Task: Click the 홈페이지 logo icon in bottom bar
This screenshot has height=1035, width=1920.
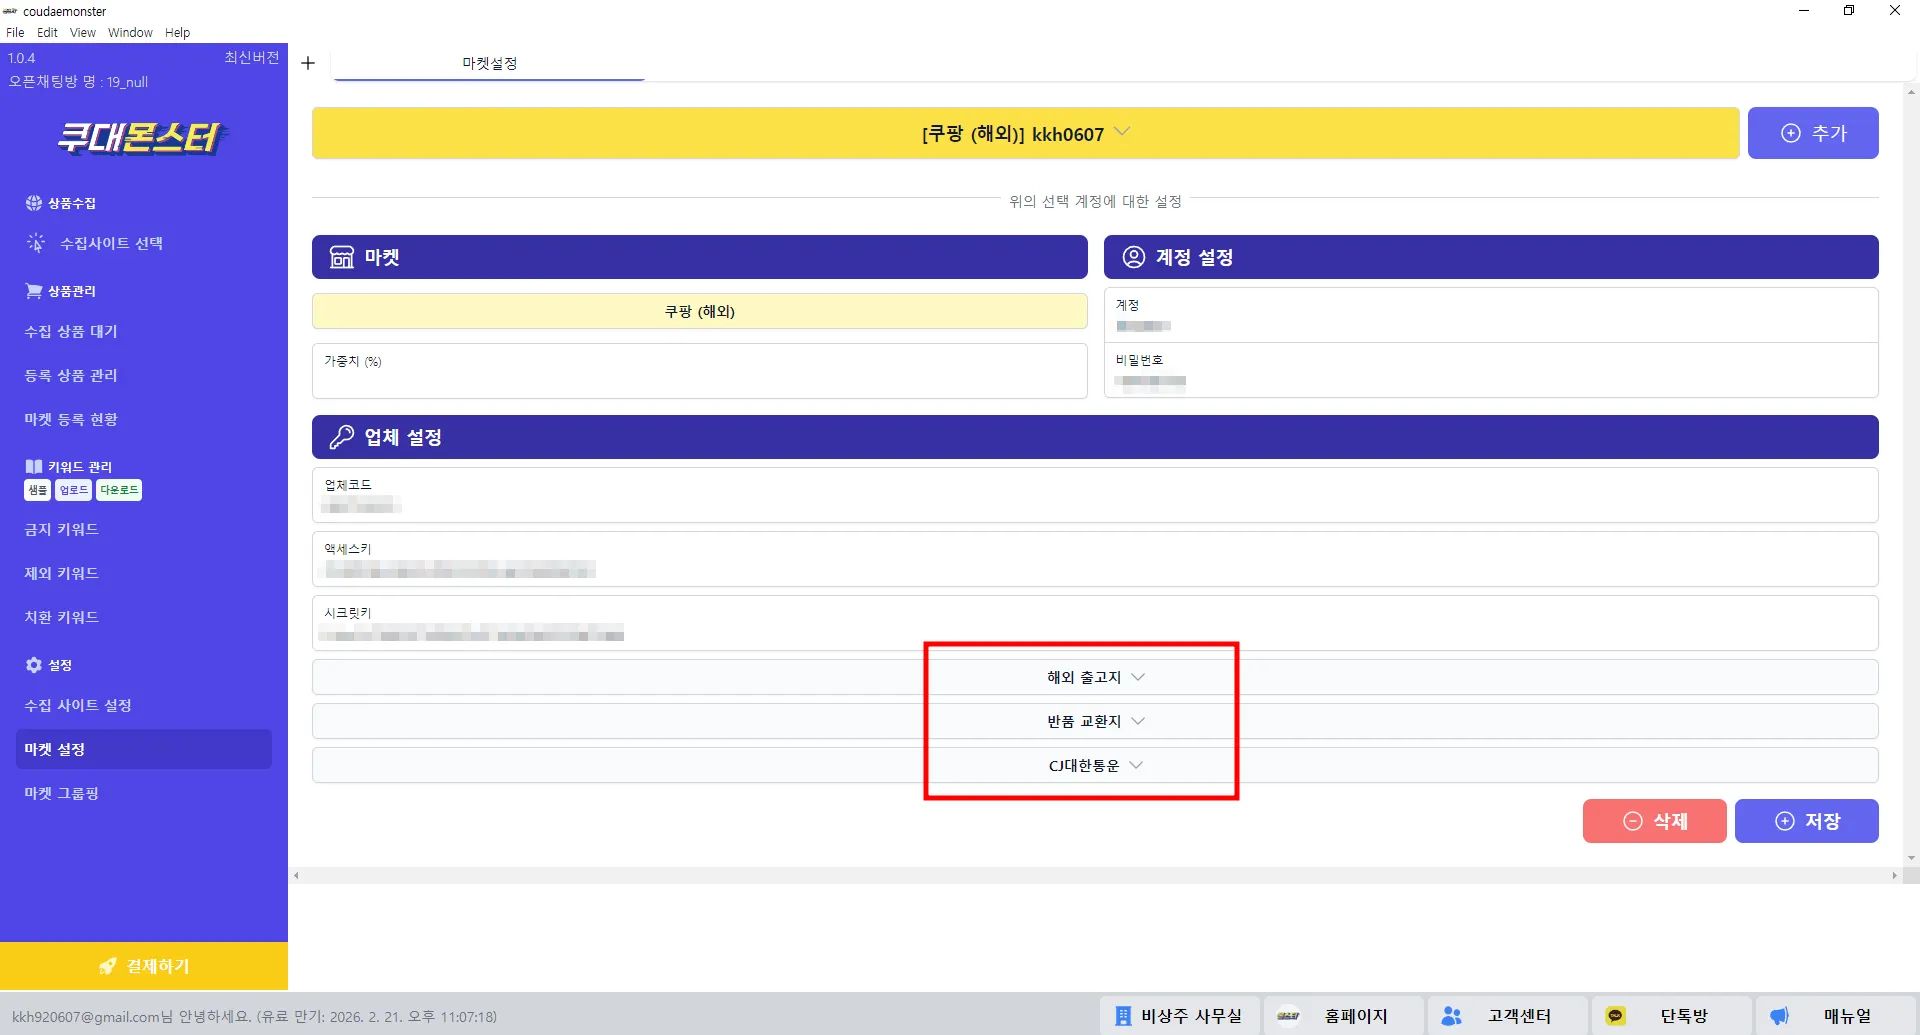Action: point(1288,1016)
